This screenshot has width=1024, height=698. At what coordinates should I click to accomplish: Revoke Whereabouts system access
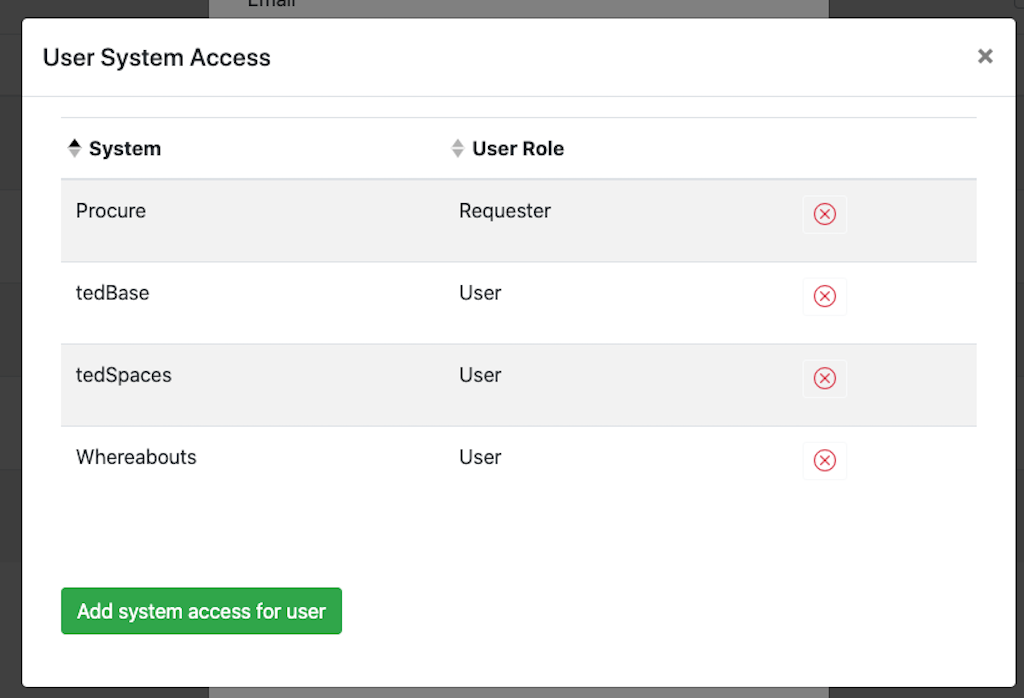[824, 460]
